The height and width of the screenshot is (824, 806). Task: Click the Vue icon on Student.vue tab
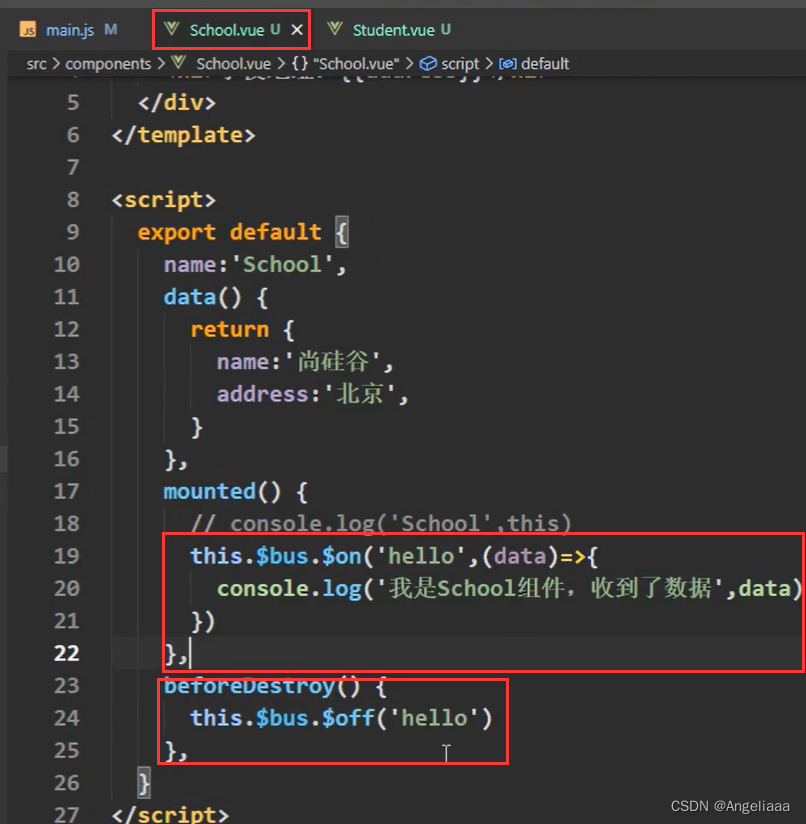click(335, 29)
